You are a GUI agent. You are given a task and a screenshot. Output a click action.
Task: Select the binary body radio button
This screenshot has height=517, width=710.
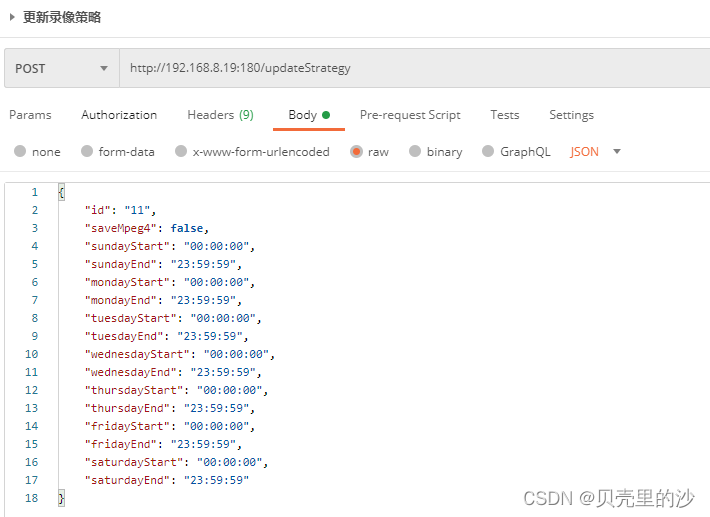click(415, 151)
